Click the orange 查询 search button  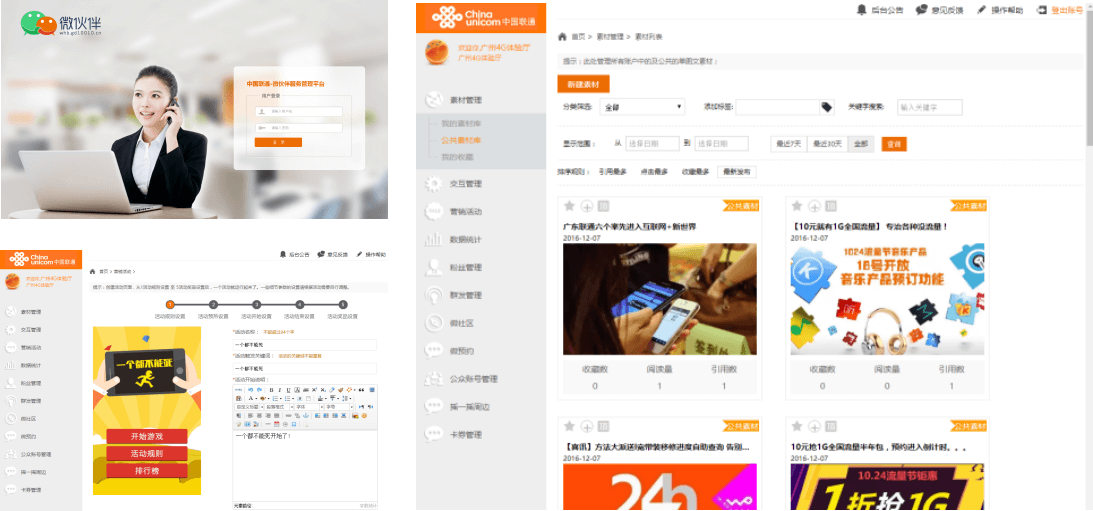[x=893, y=144]
